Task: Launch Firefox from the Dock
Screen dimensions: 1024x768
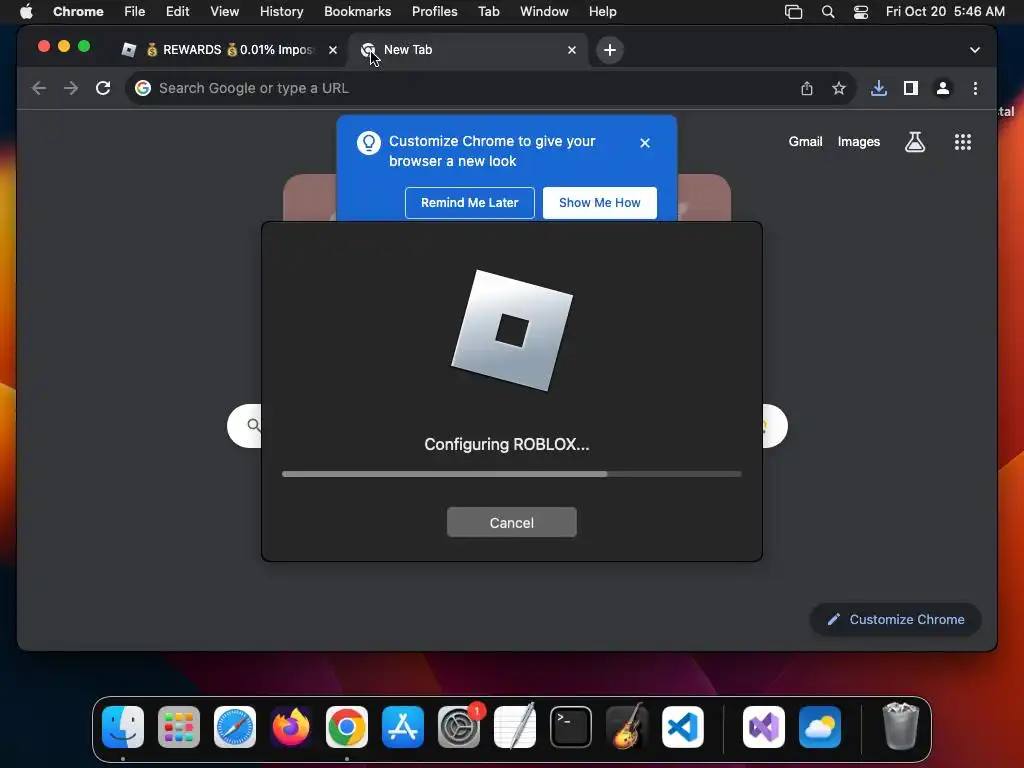Action: click(x=291, y=727)
